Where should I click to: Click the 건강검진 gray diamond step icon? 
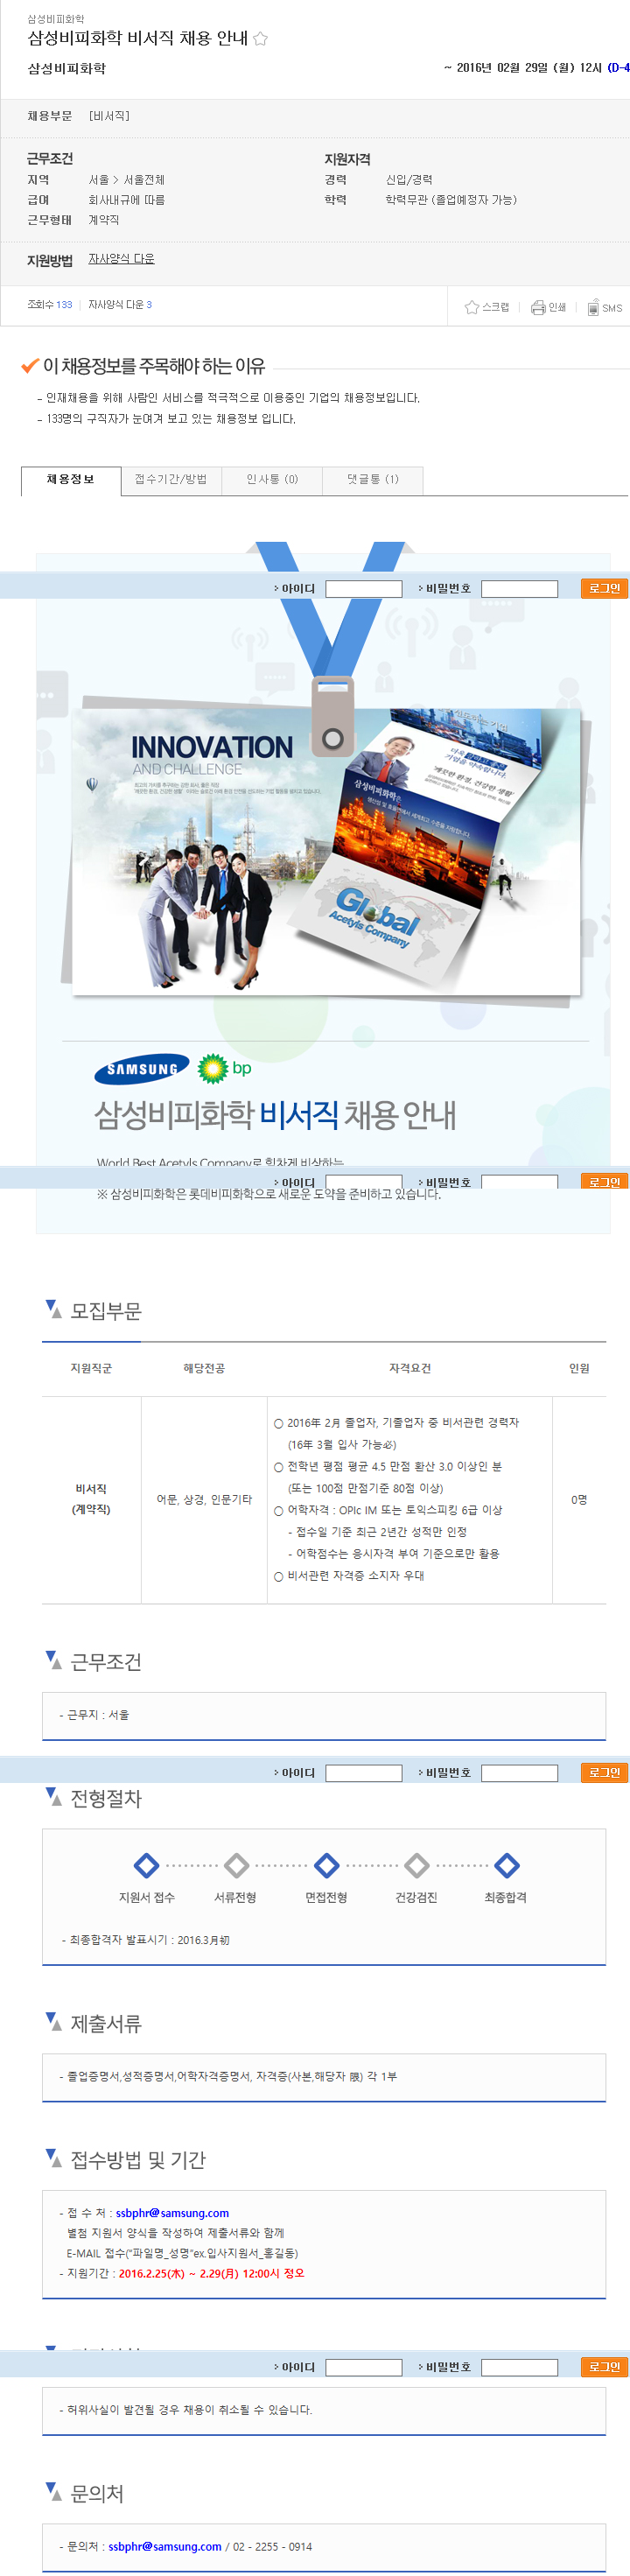coord(416,1865)
